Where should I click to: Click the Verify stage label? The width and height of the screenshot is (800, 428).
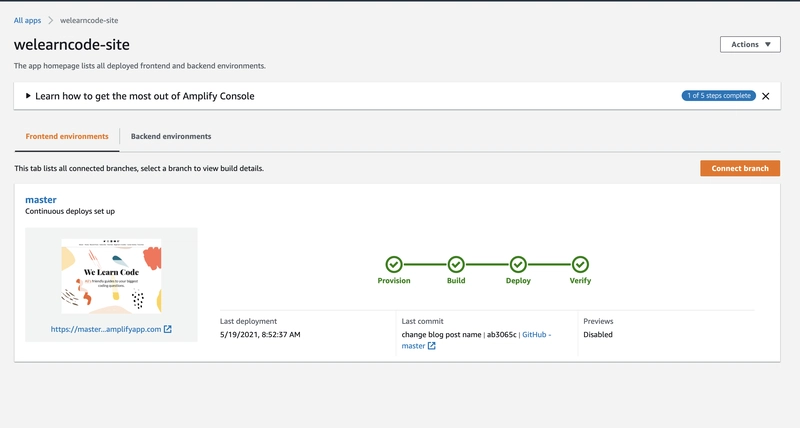click(580, 281)
